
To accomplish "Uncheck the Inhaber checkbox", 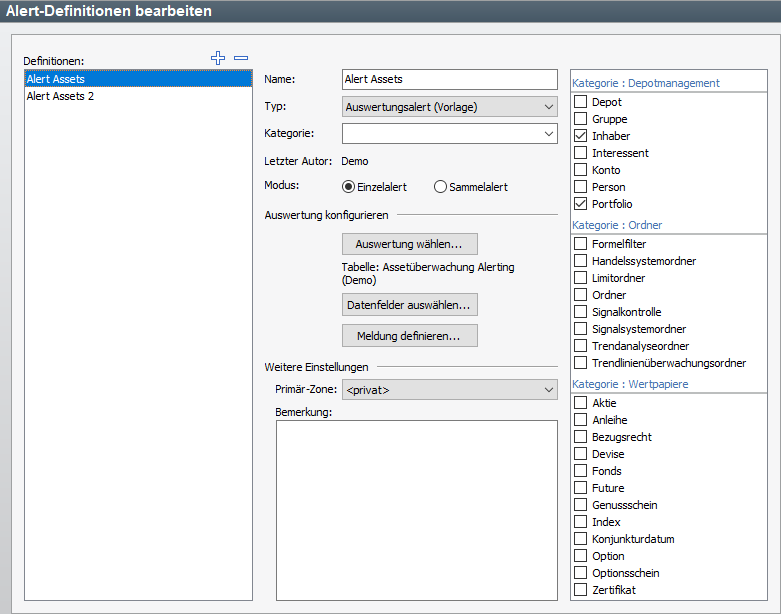I will tap(581, 136).
